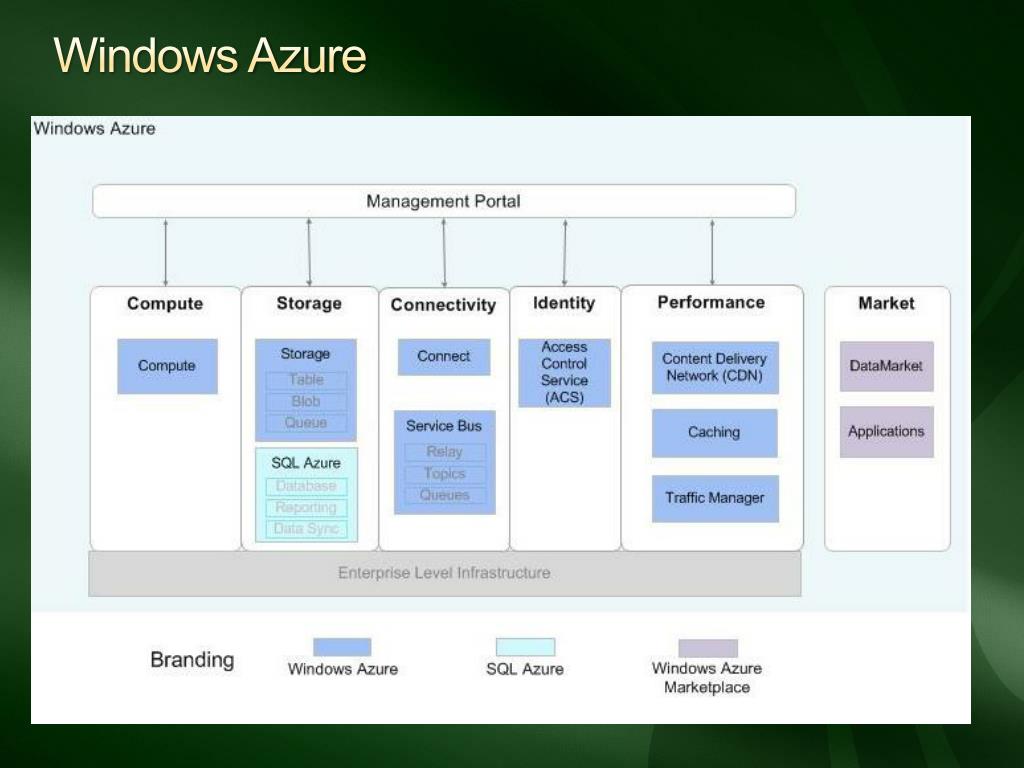This screenshot has width=1024, height=768.
Task: Select the Content Delivery Network (CDN) box
Action: 715,368
